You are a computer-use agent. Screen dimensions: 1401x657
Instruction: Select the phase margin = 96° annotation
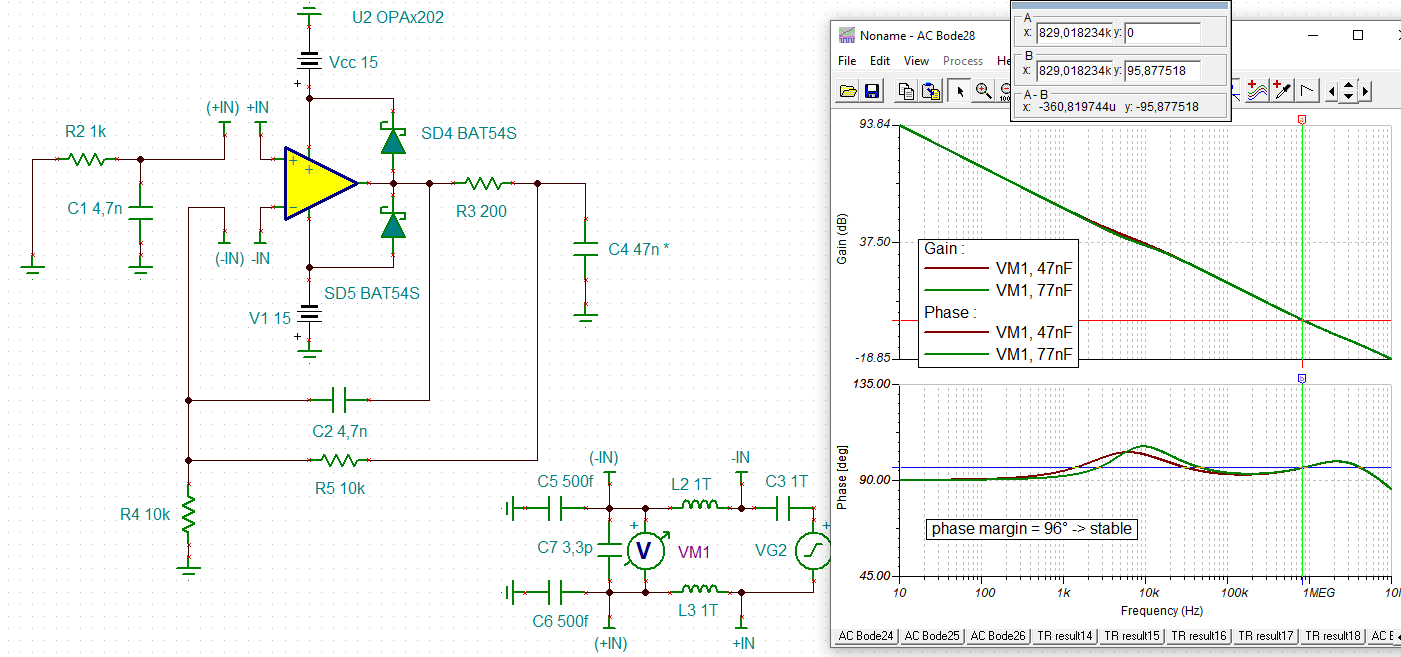pos(1031,528)
